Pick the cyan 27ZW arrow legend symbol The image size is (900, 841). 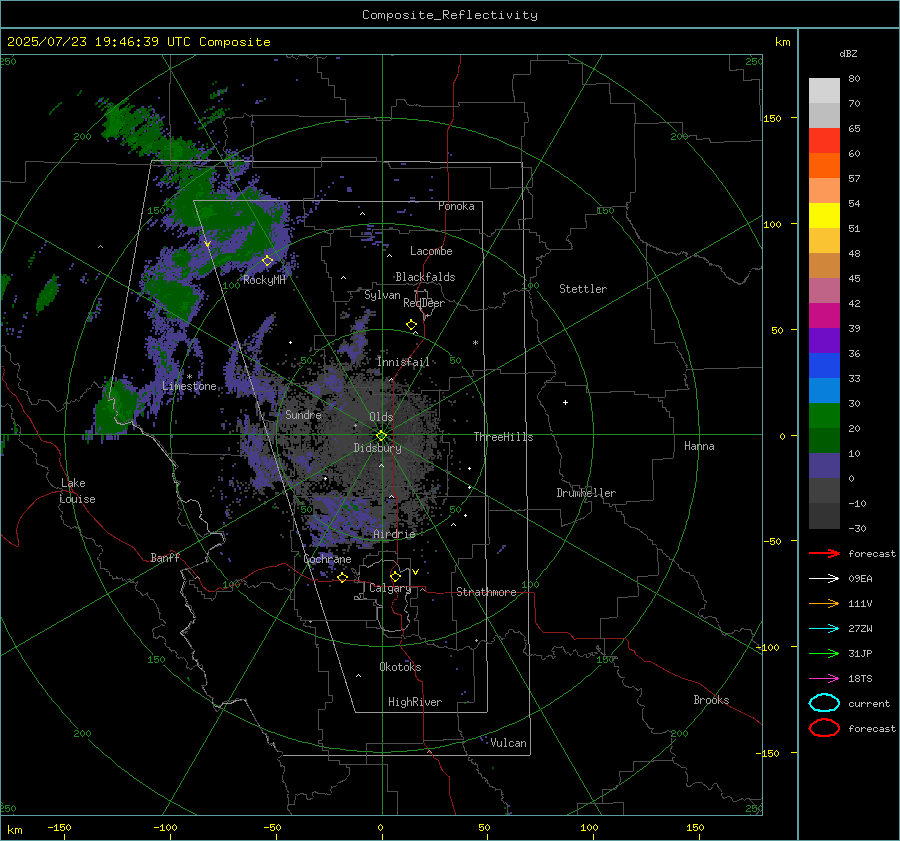[824, 629]
